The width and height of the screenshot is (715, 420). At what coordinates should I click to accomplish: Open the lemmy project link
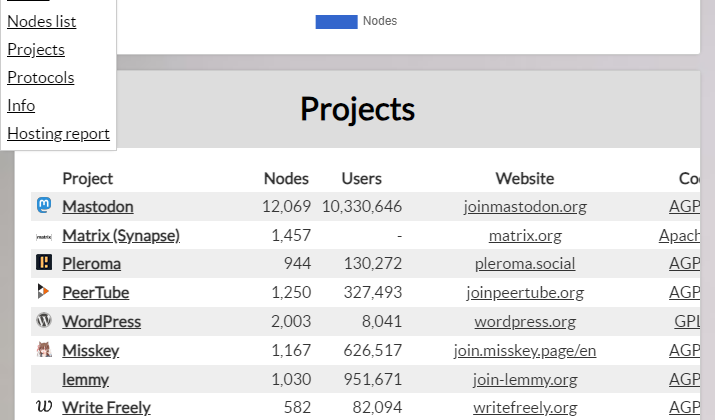(85, 379)
